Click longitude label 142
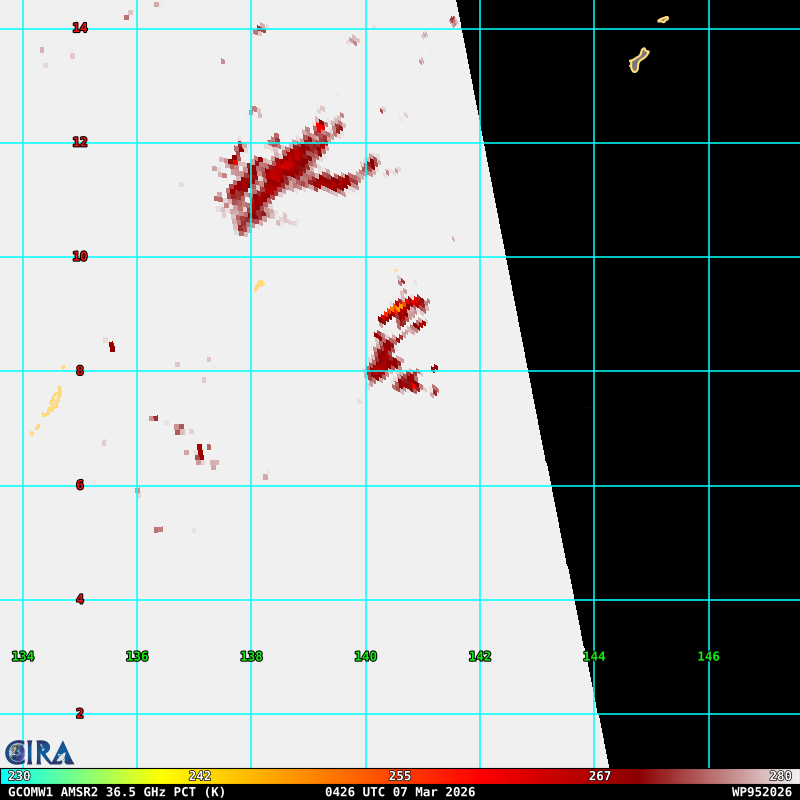Viewport: 800px width, 800px height. 480,656
